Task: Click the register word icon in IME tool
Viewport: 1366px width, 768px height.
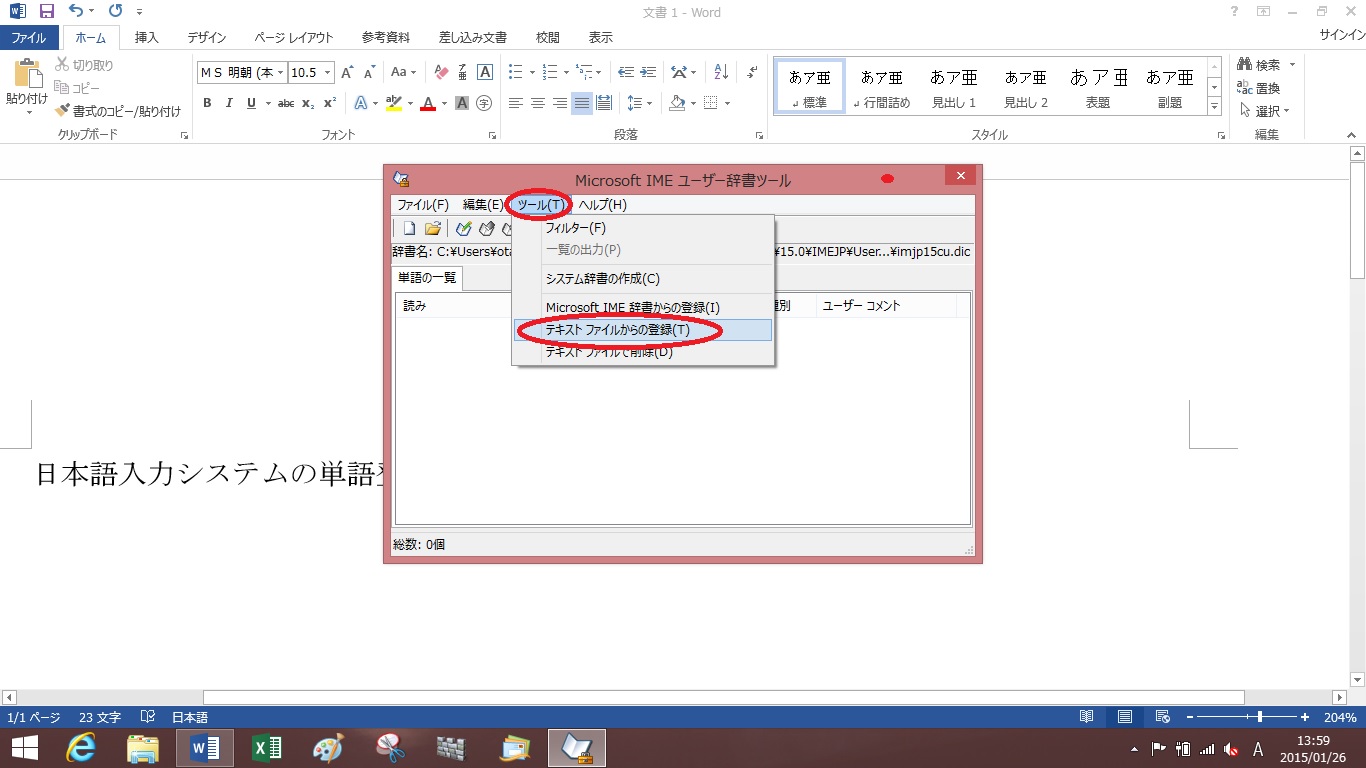Action: 463,229
